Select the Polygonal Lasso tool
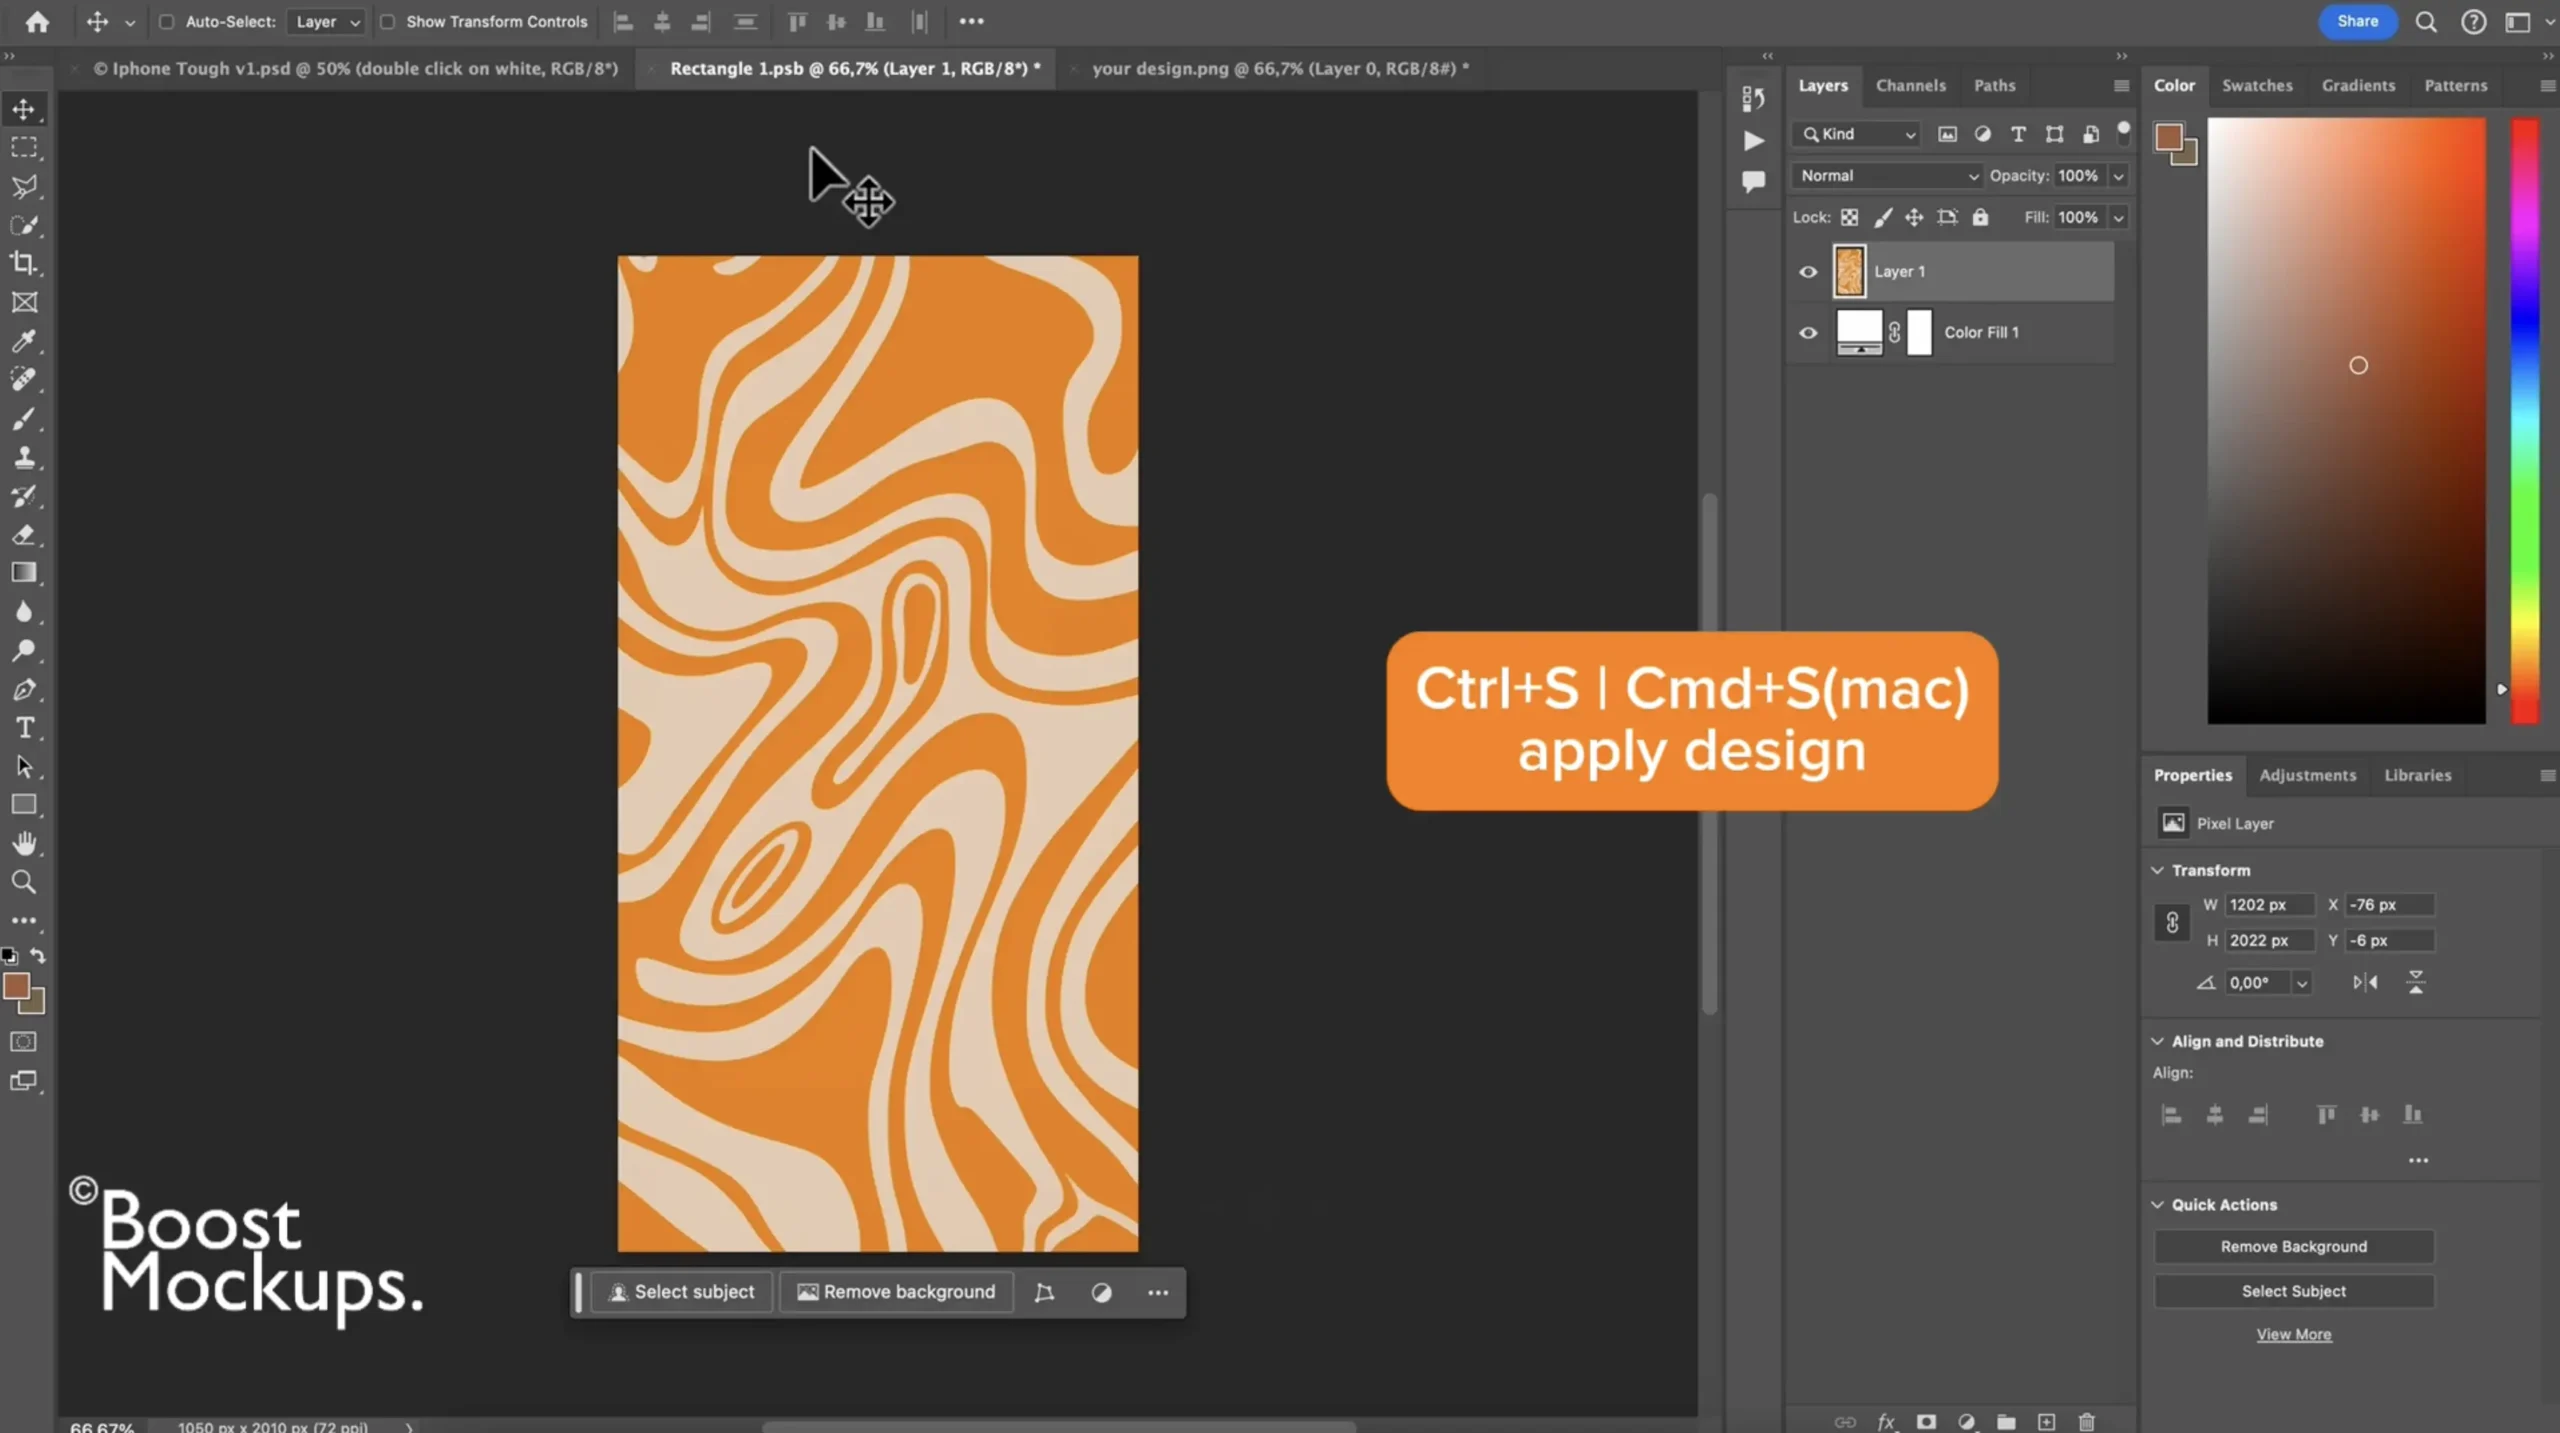This screenshot has width=2560, height=1433. pyautogui.click(x=24, y=187)
